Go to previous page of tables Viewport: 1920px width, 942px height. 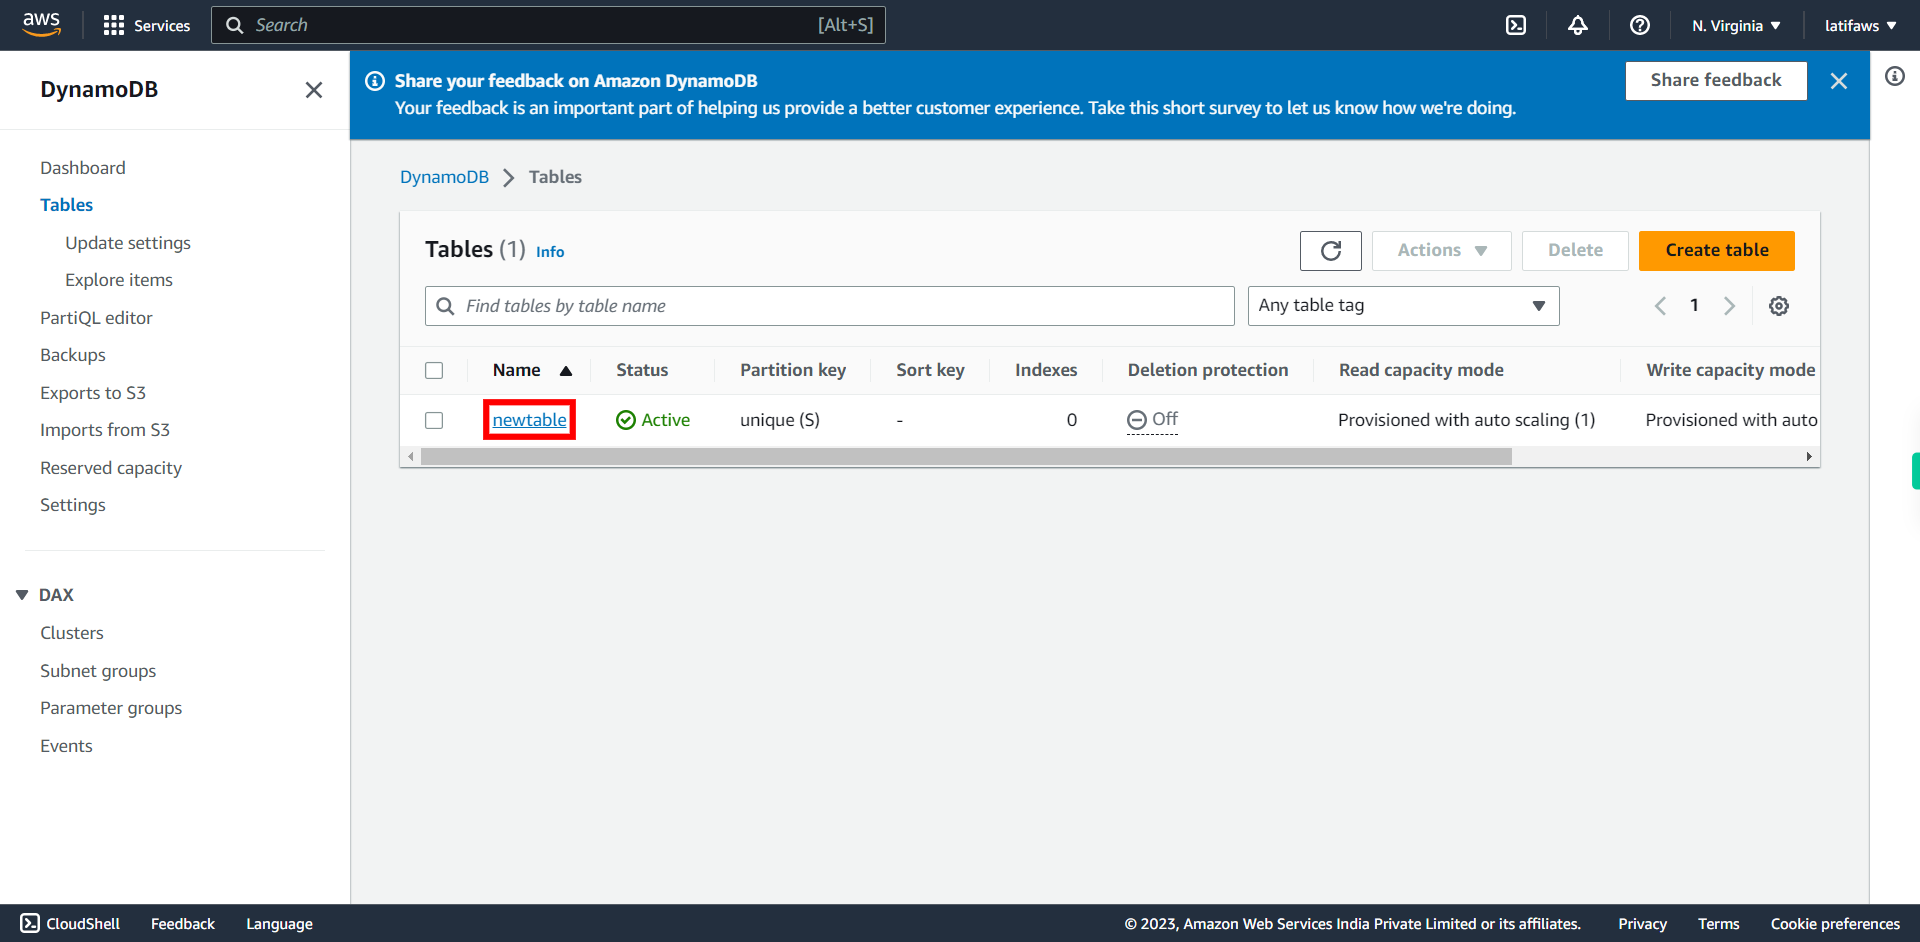click(1660, 306)
